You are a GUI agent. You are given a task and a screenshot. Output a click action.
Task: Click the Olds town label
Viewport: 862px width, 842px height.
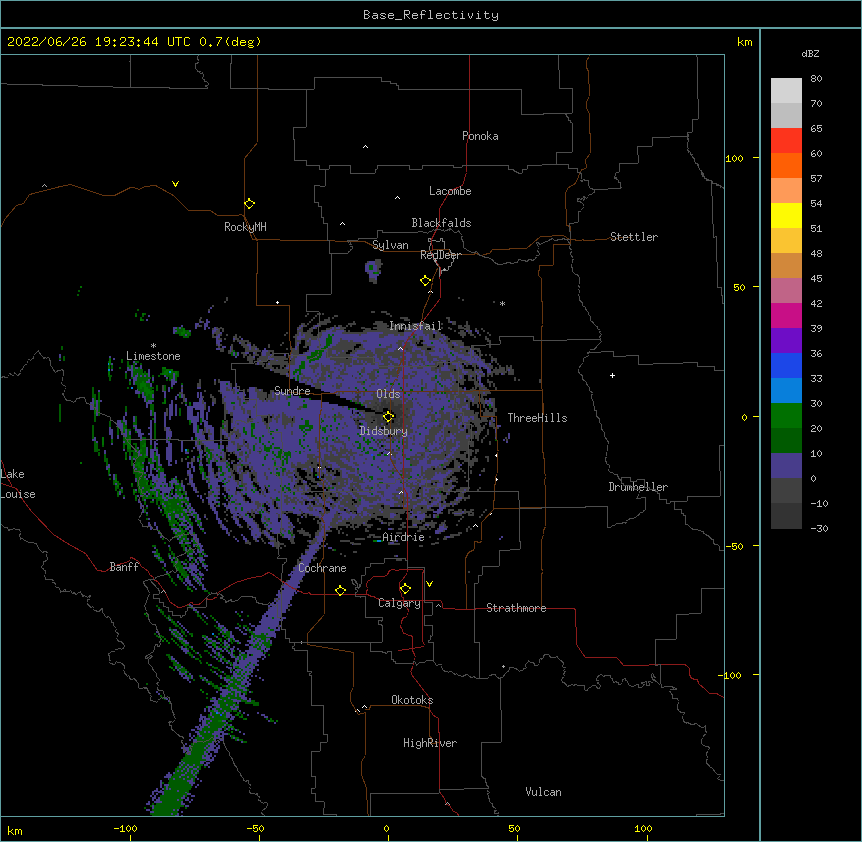pos(388,394)
